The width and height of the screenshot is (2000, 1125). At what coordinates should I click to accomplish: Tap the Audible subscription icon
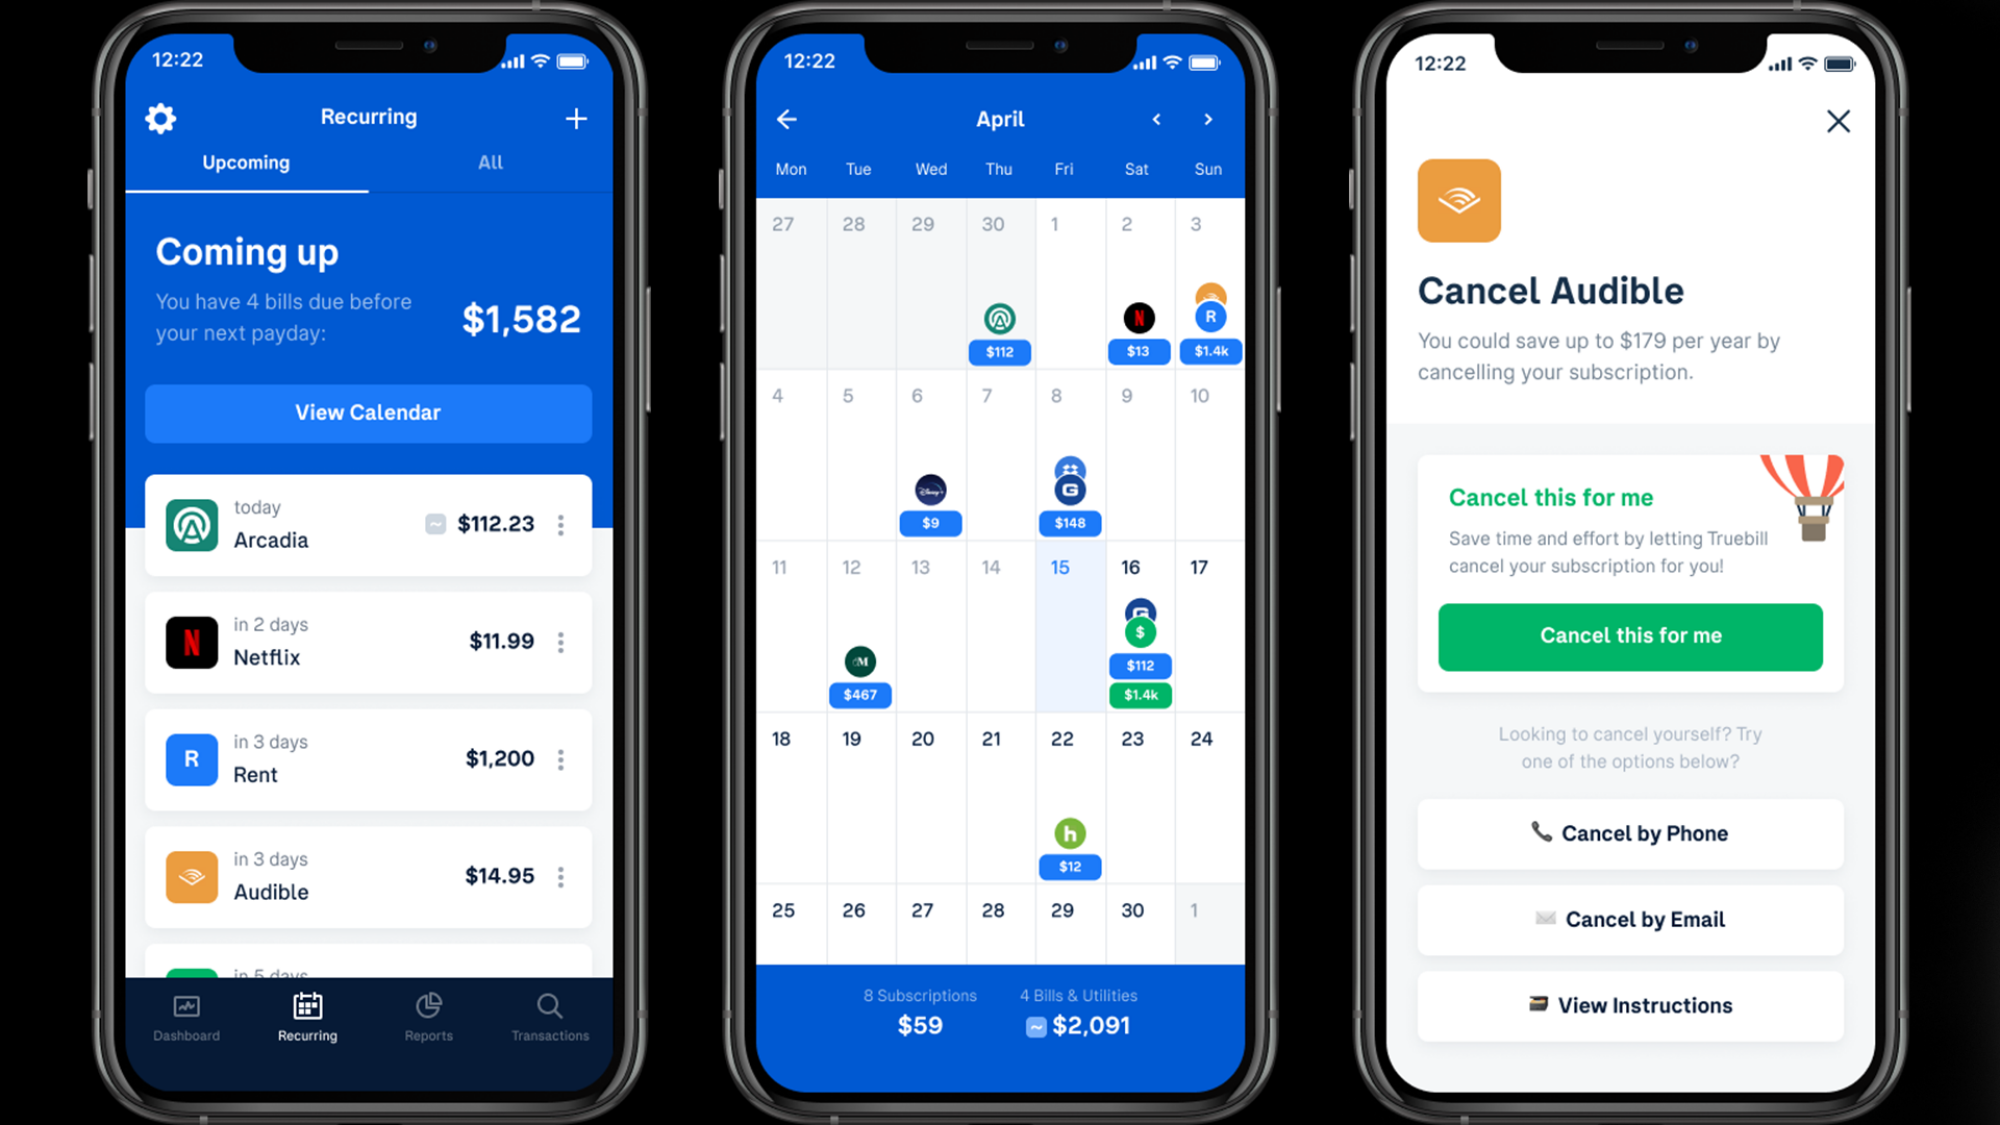tap(191, 876)
